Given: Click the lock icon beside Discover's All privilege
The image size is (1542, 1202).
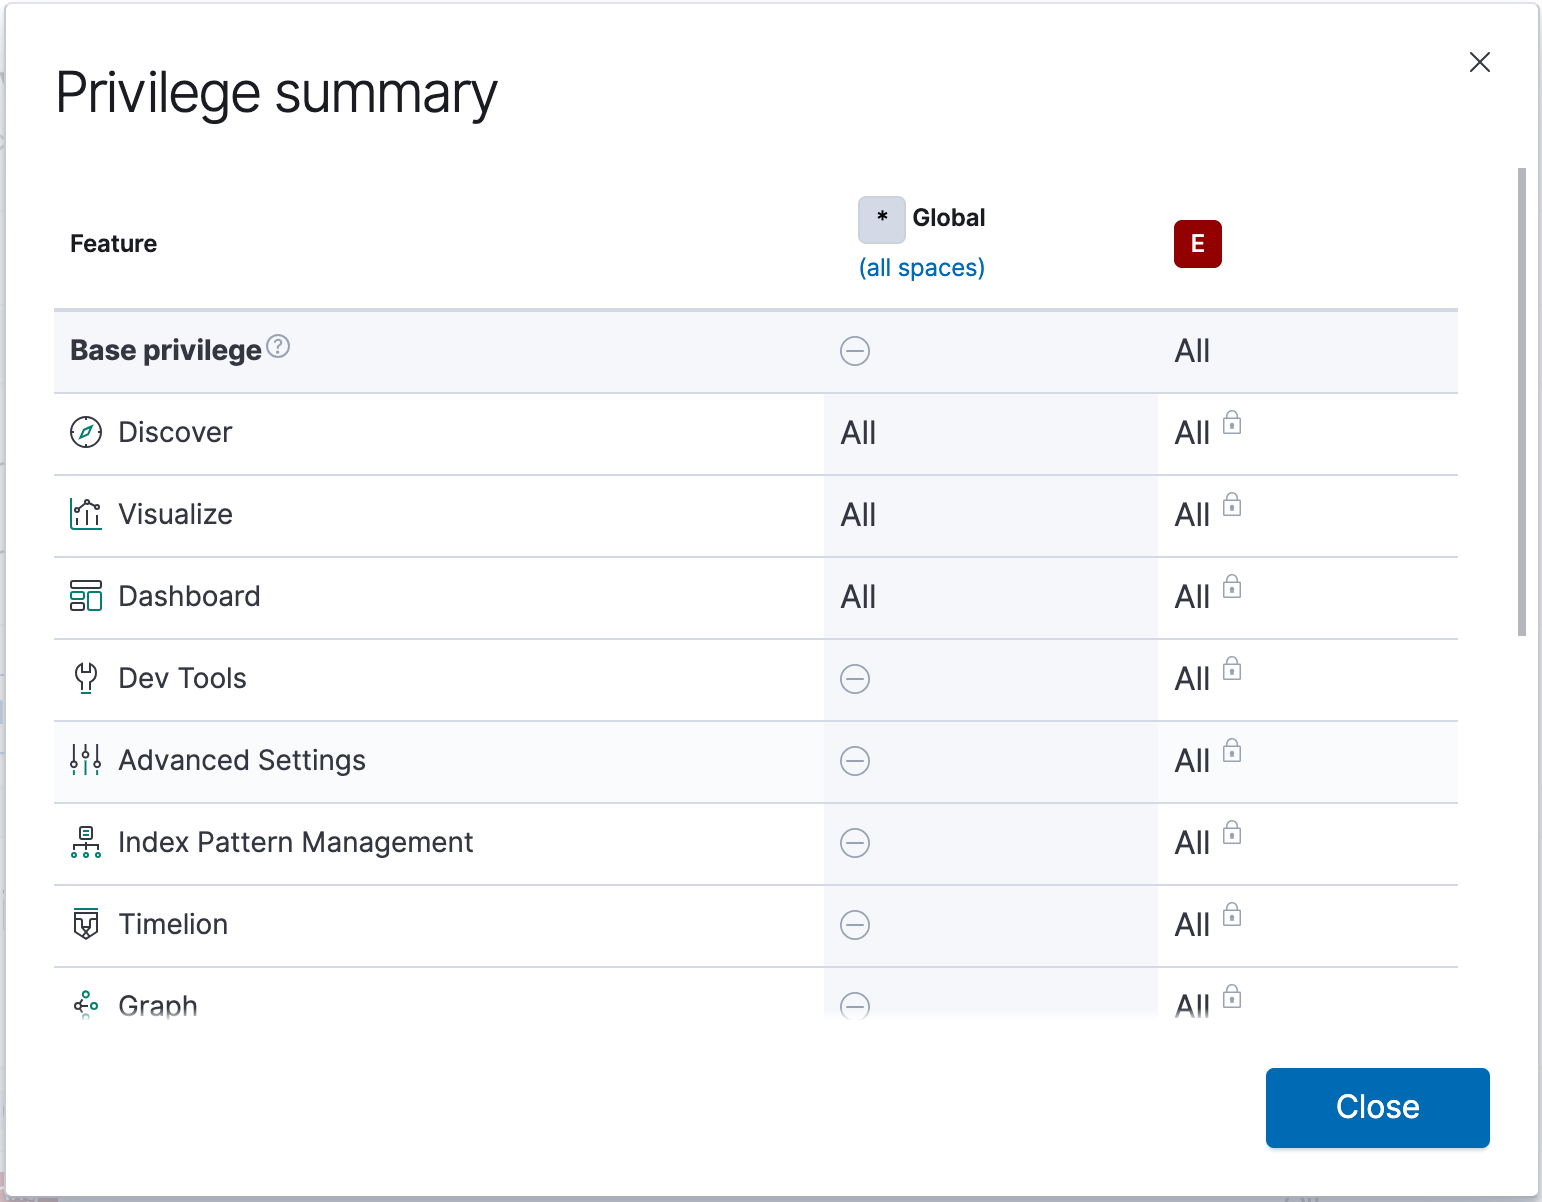Looking at the screenshot, I should (x=1232, y=424).
